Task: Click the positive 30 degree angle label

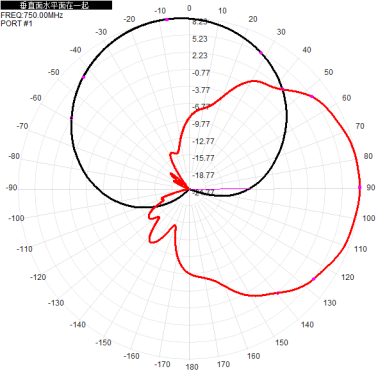Action: click(x=281, y=32)
